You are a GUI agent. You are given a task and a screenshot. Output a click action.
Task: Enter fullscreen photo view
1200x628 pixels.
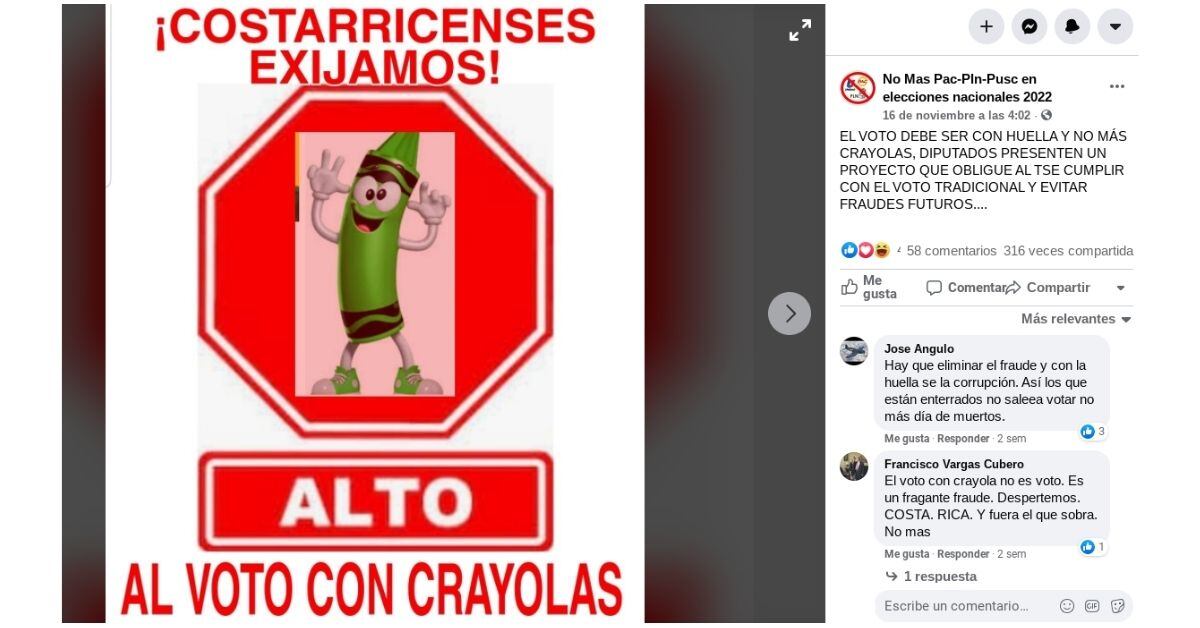[x=800, y=31]
